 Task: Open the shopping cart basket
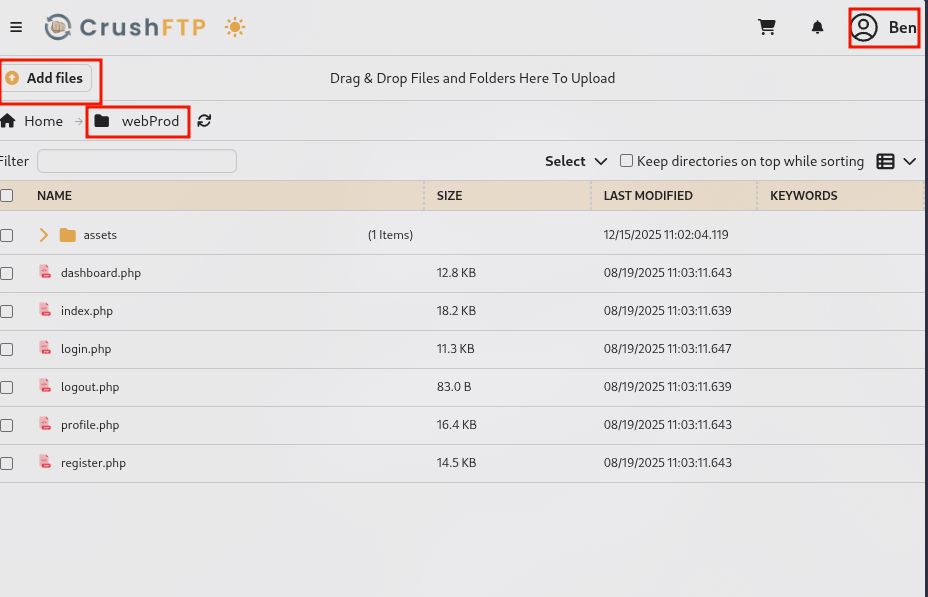click(x=767, y=27)
